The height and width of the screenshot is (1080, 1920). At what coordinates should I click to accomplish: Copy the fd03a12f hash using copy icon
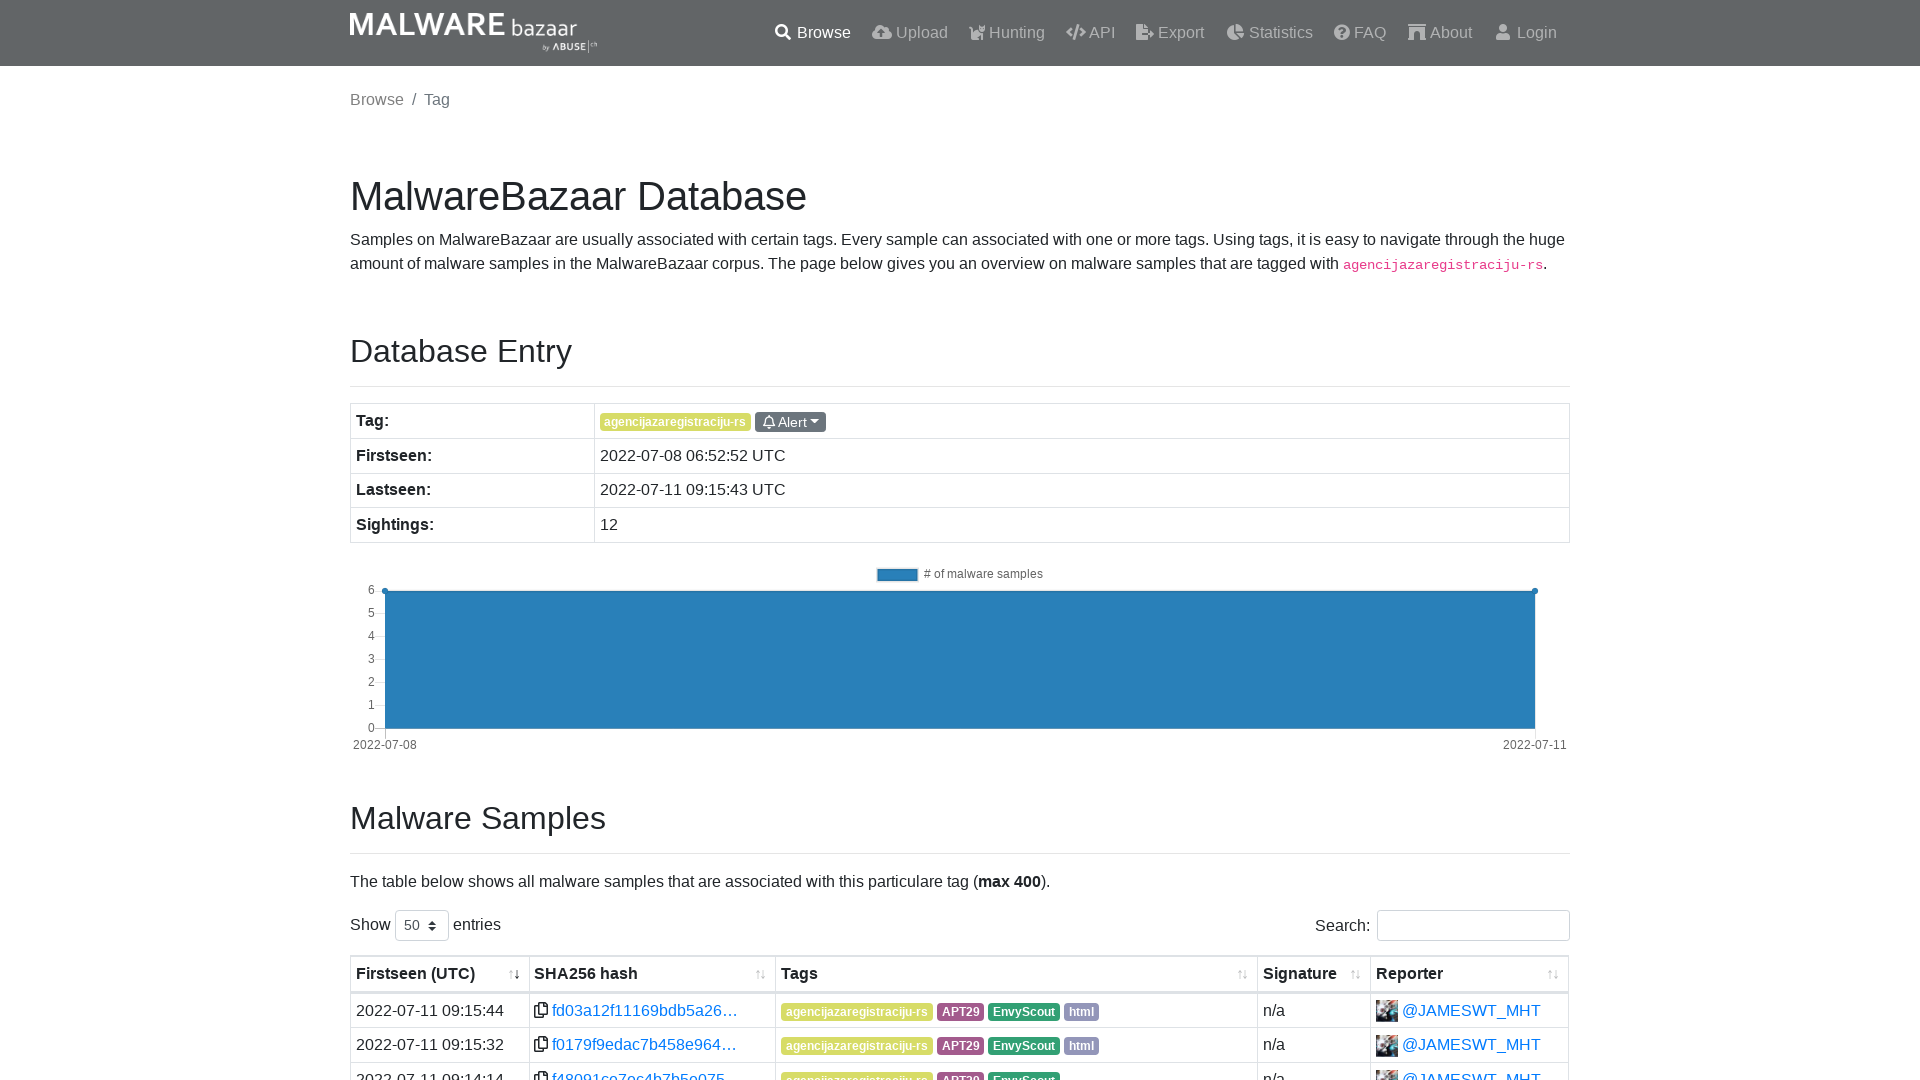pyautogui.click(x=541, y=1010)
